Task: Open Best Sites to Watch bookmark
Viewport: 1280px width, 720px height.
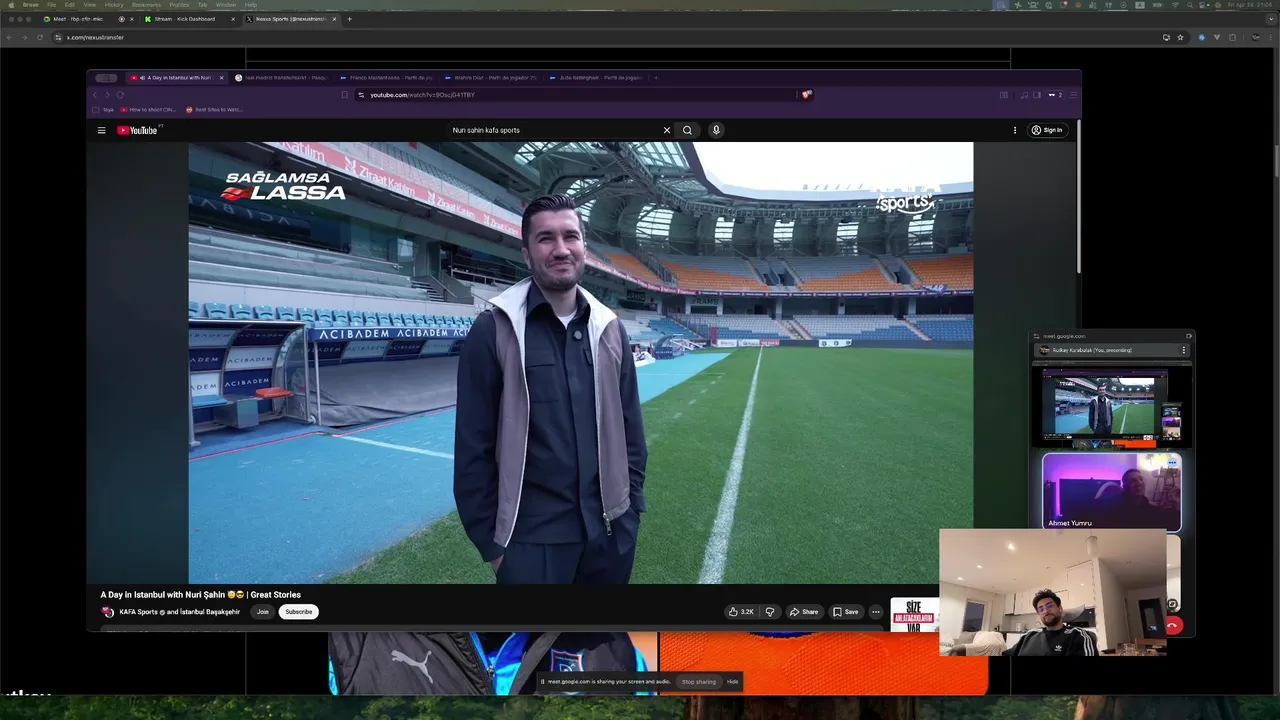Action: click(213, 109)
